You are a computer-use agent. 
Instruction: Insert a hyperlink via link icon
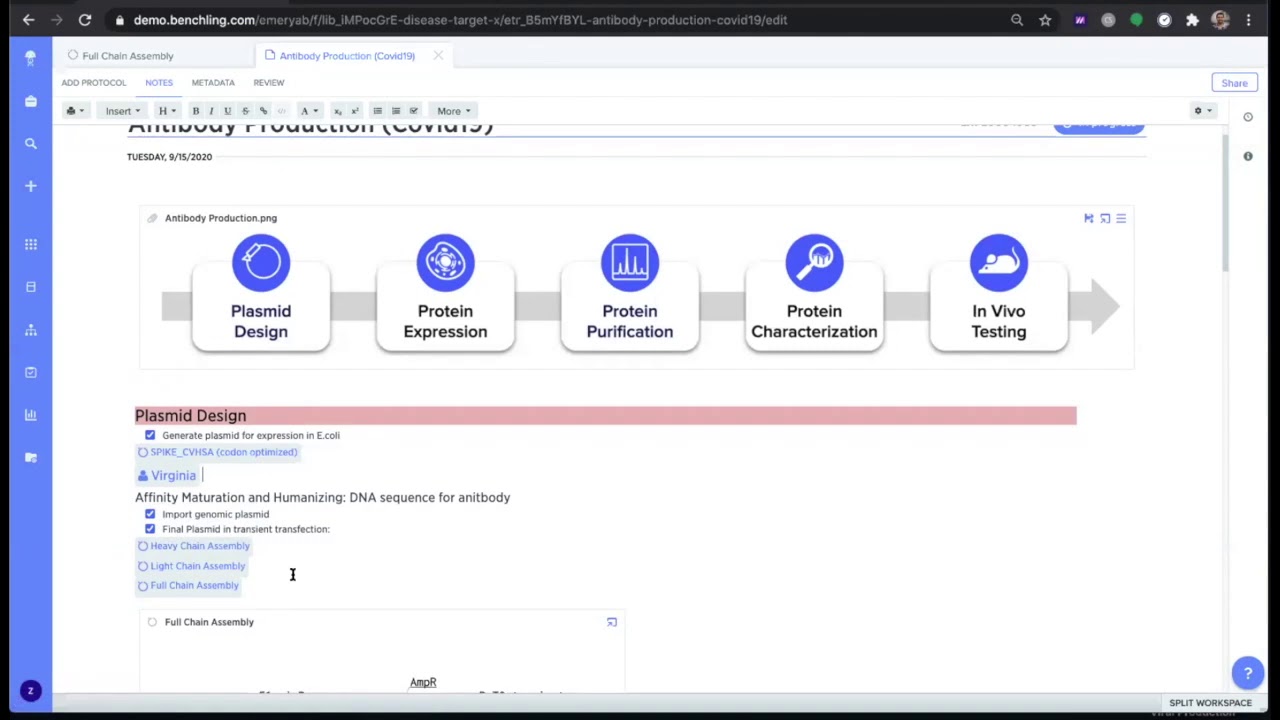[x=263, y=111]
